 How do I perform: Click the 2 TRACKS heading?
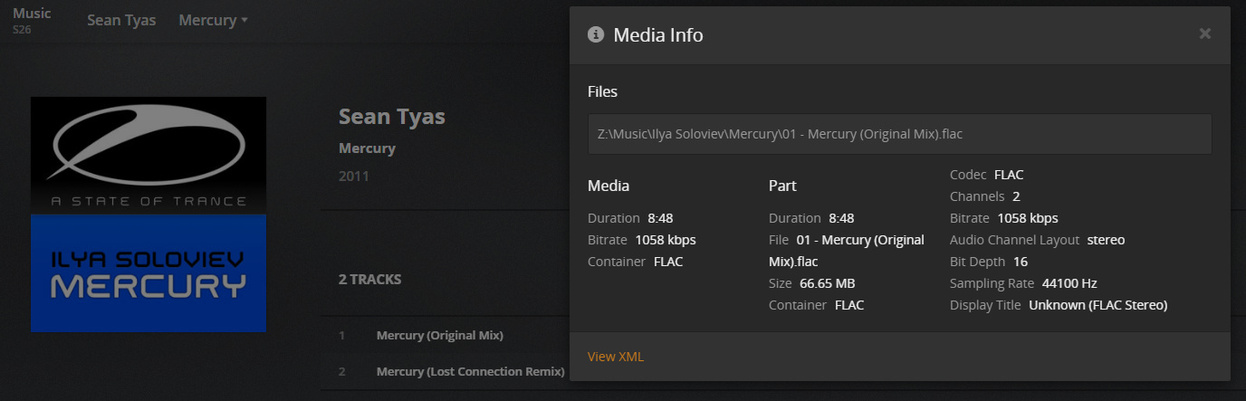click(x=369, y=279)
